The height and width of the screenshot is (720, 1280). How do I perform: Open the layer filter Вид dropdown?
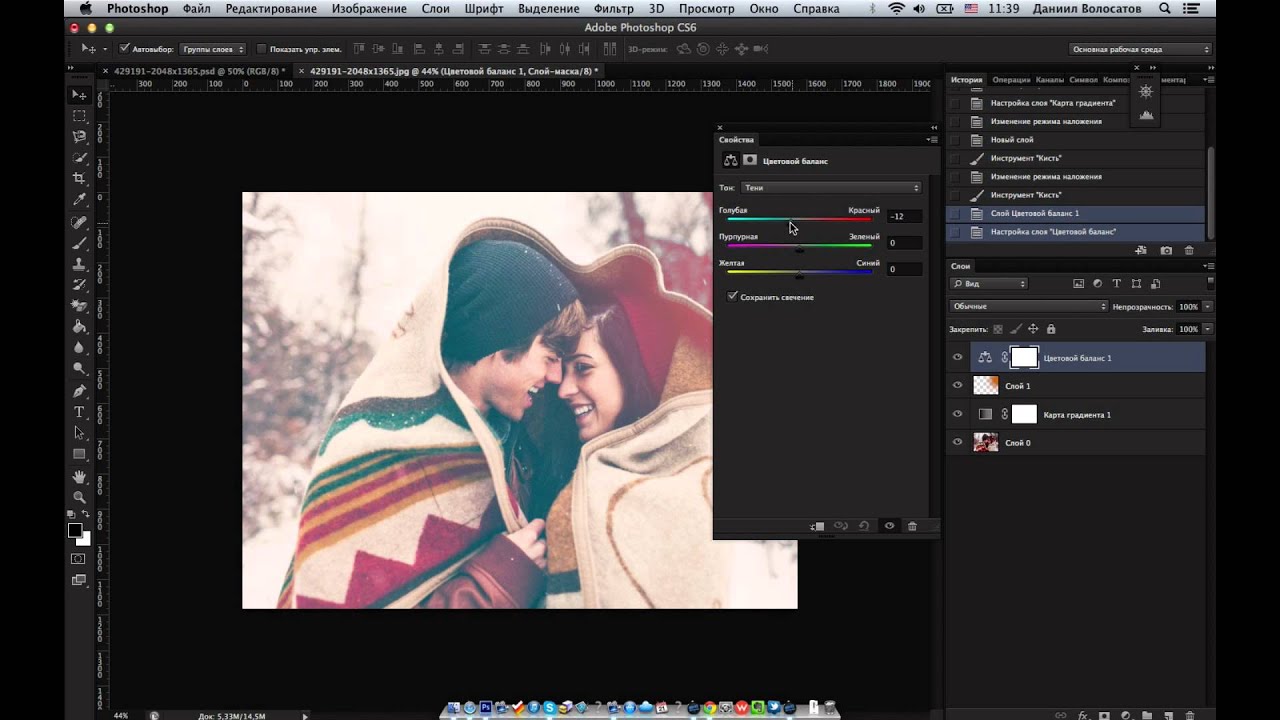point(989,284)
